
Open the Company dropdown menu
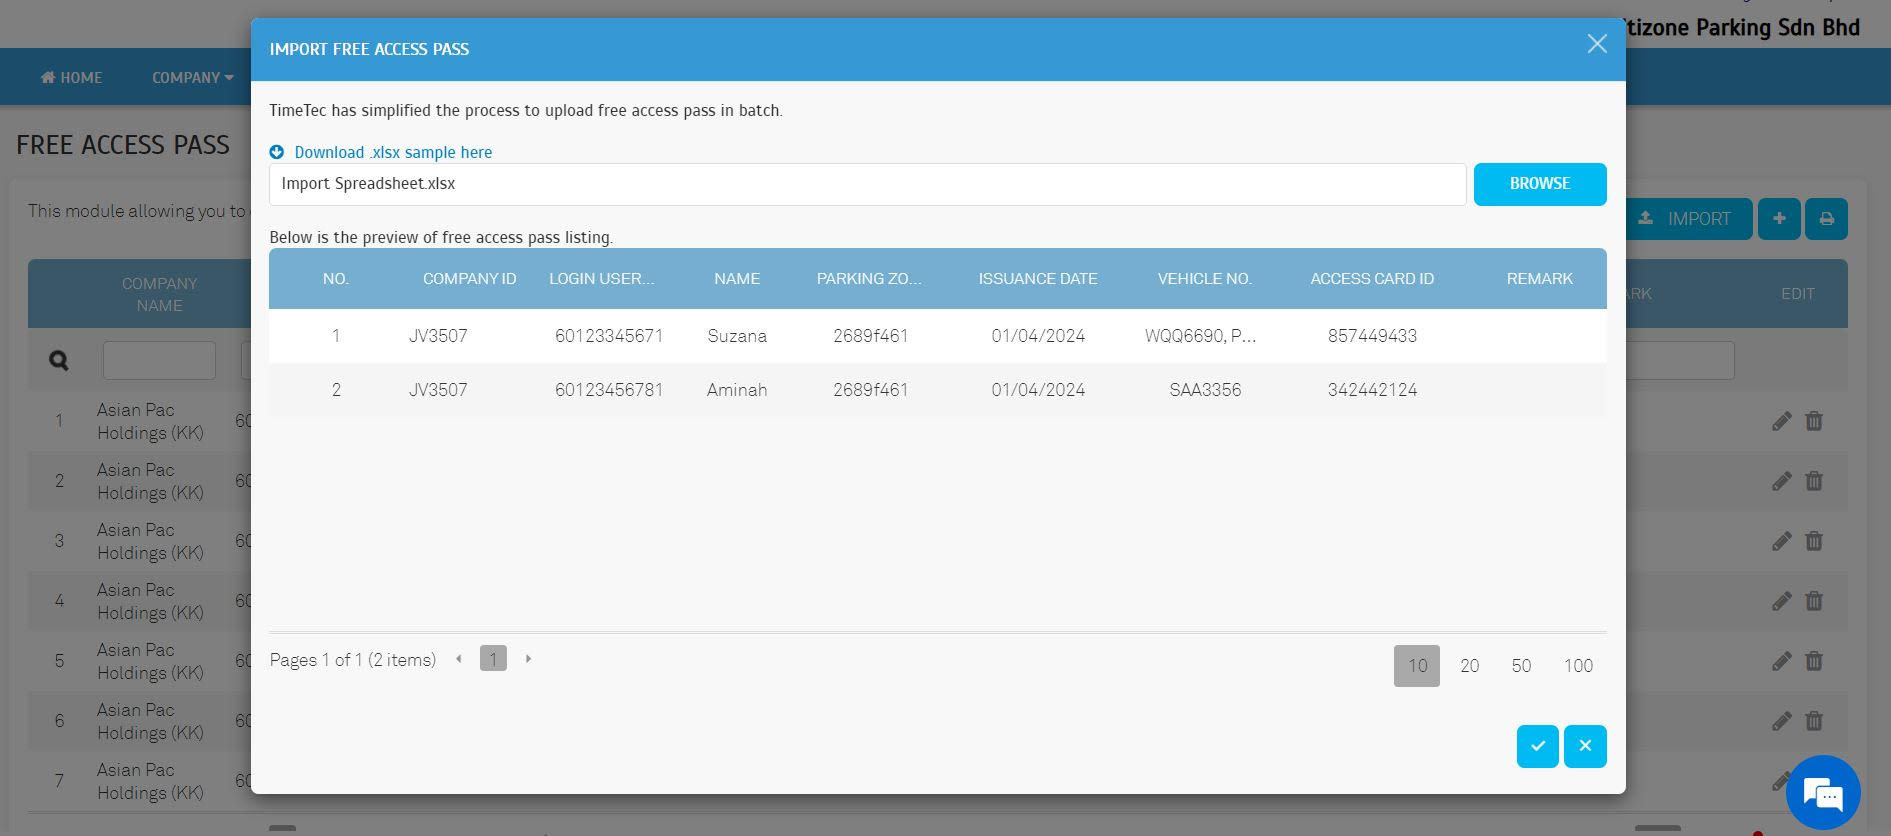(192, 77)
